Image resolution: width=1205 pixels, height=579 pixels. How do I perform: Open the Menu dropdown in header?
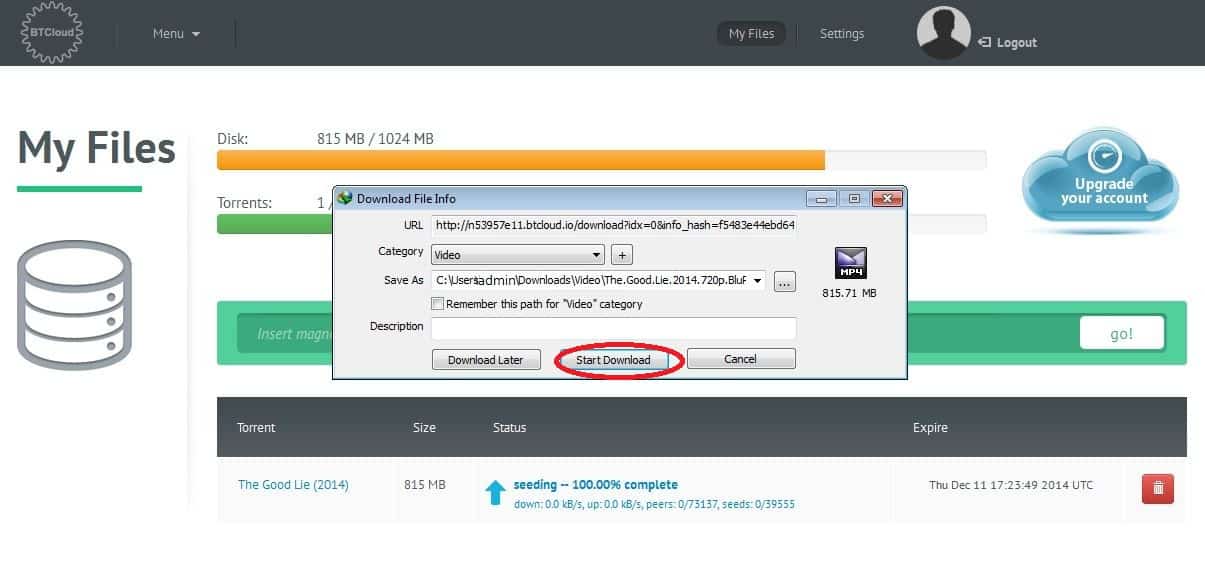(x=176, y=34)
